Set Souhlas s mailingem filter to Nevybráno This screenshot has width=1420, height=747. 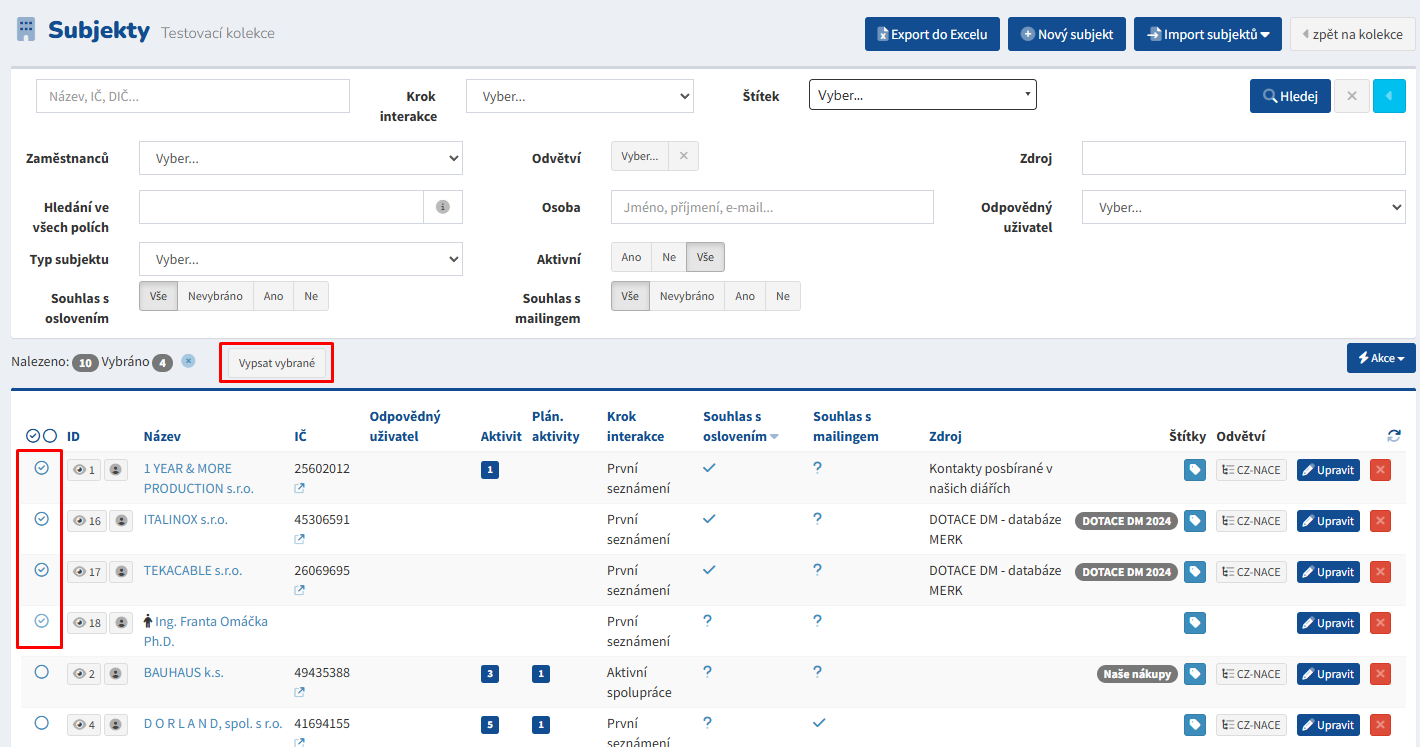(x=686, y=296)
